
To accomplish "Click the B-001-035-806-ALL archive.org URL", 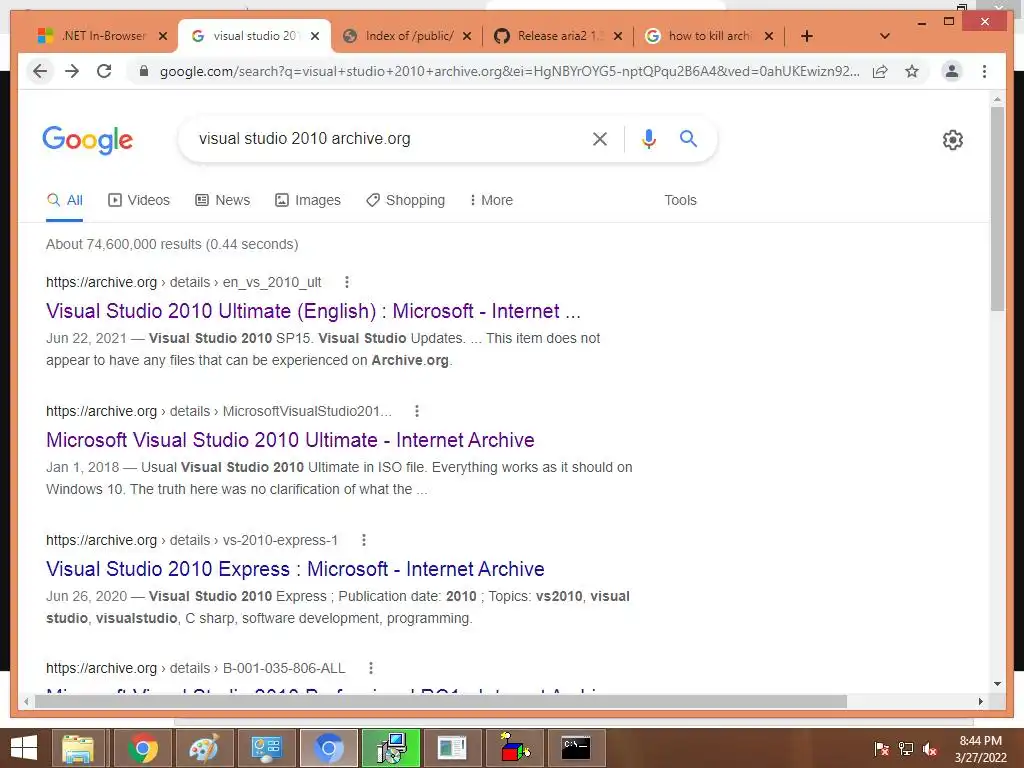I will click(x=195, y=668).
